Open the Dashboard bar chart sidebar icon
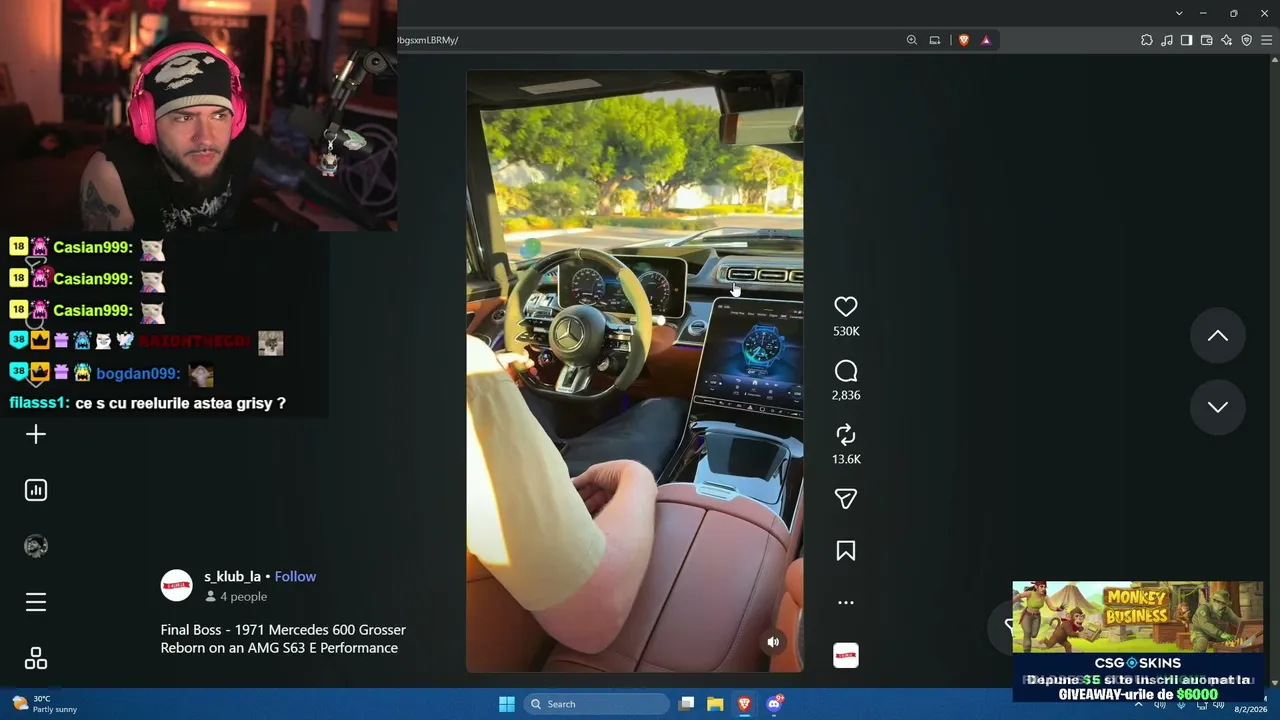Screen dimensions: 1280x720 point(36,490)
